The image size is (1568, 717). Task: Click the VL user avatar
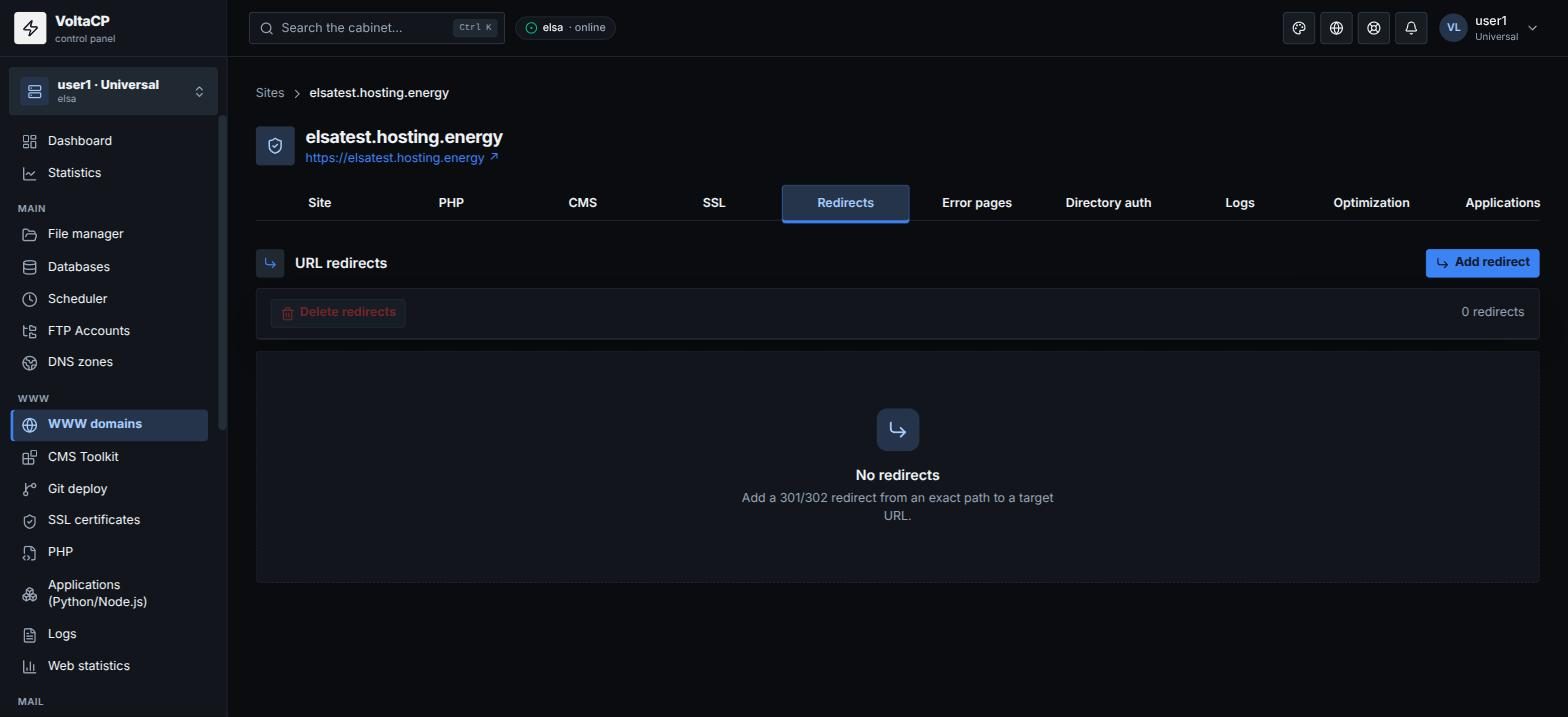pyautogui.click(x=1453, y=28)
